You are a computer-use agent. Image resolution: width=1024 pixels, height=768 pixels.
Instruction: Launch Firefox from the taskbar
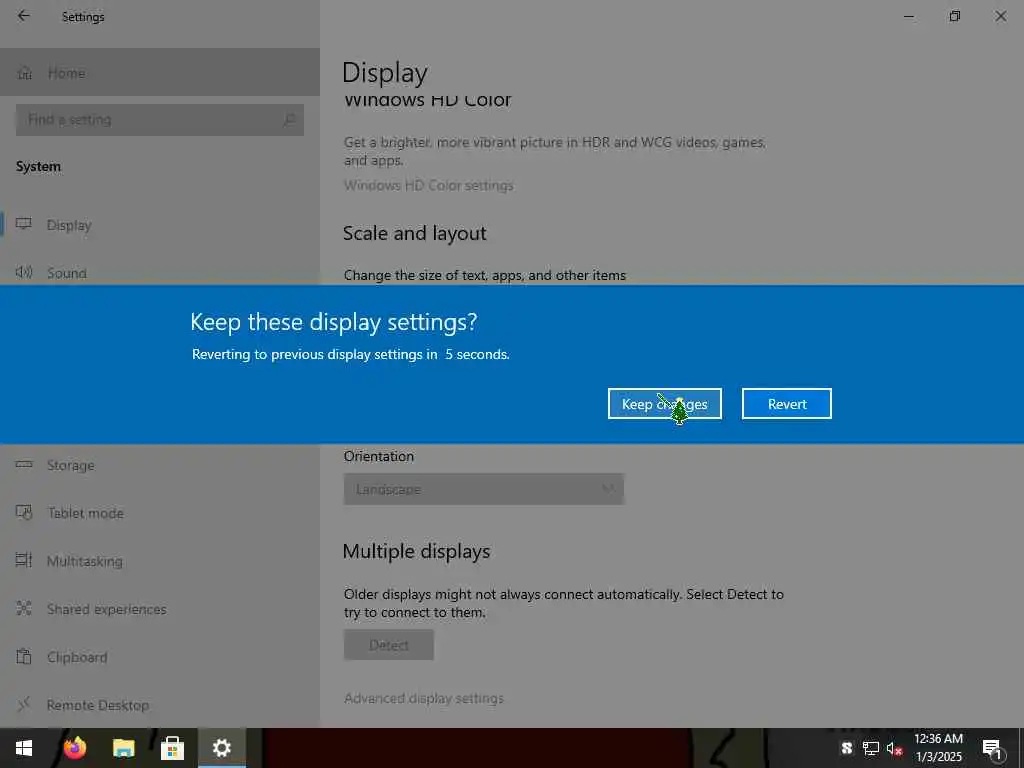[x=74, y=748]
